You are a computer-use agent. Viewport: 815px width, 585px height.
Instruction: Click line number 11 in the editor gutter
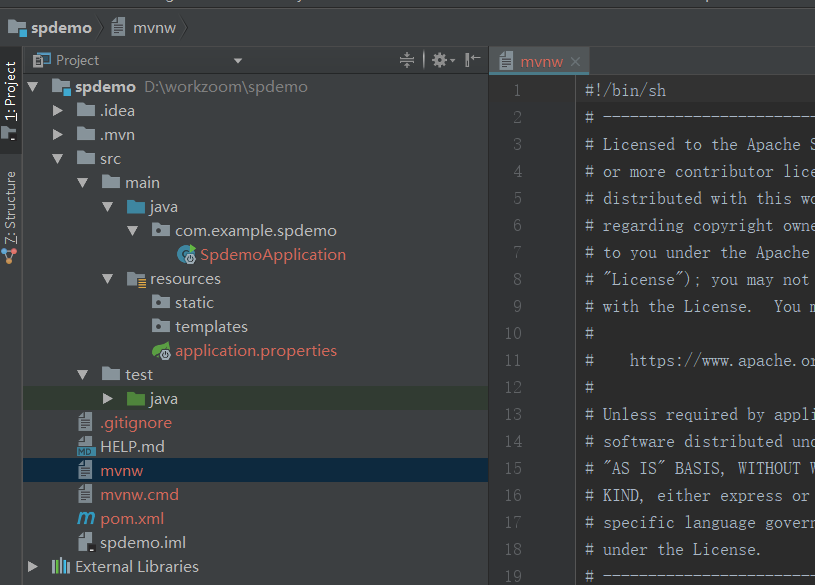coord(512,360)
